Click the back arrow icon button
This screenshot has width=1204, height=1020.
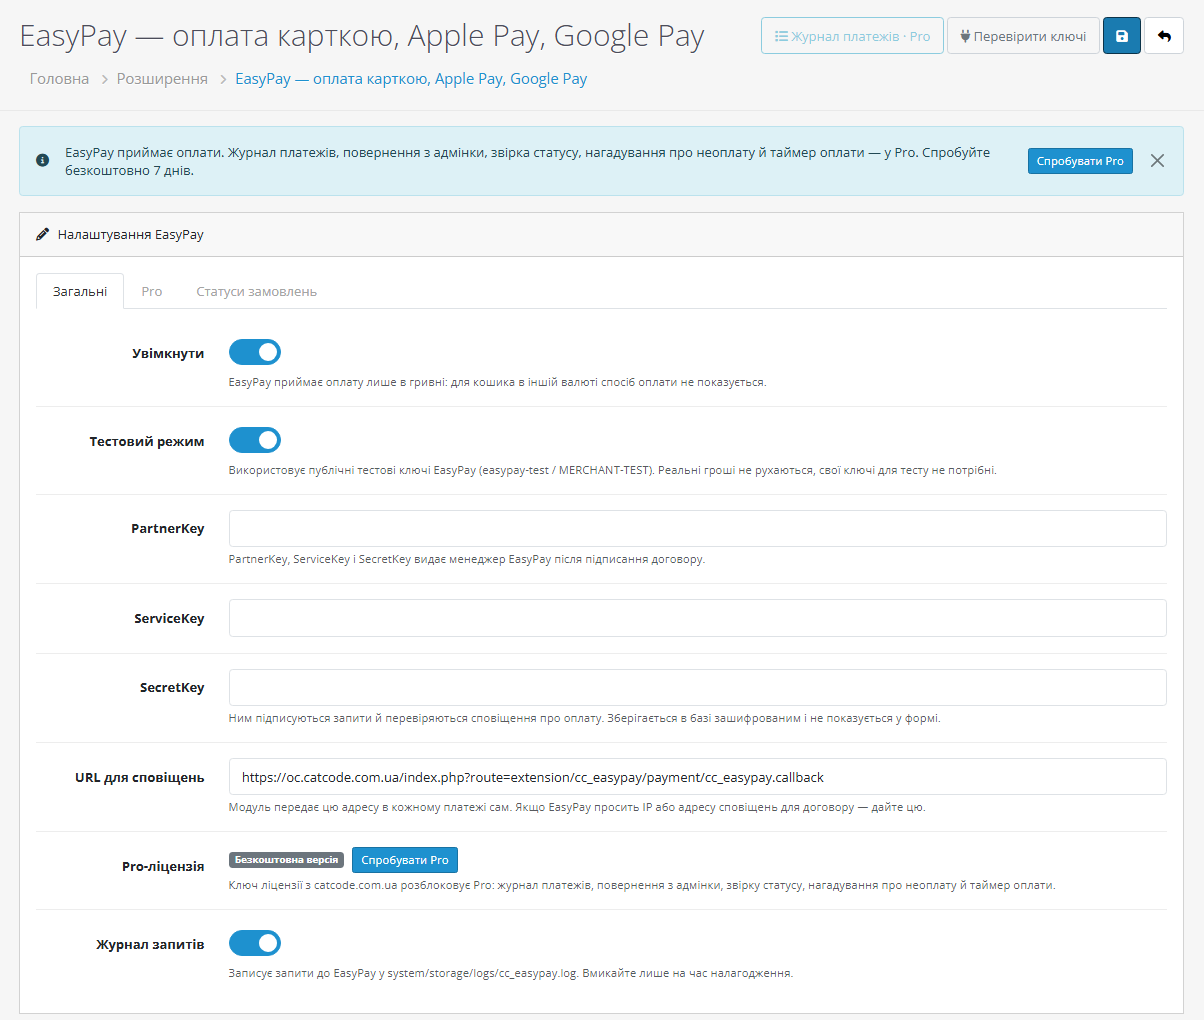click(1164, 36)
